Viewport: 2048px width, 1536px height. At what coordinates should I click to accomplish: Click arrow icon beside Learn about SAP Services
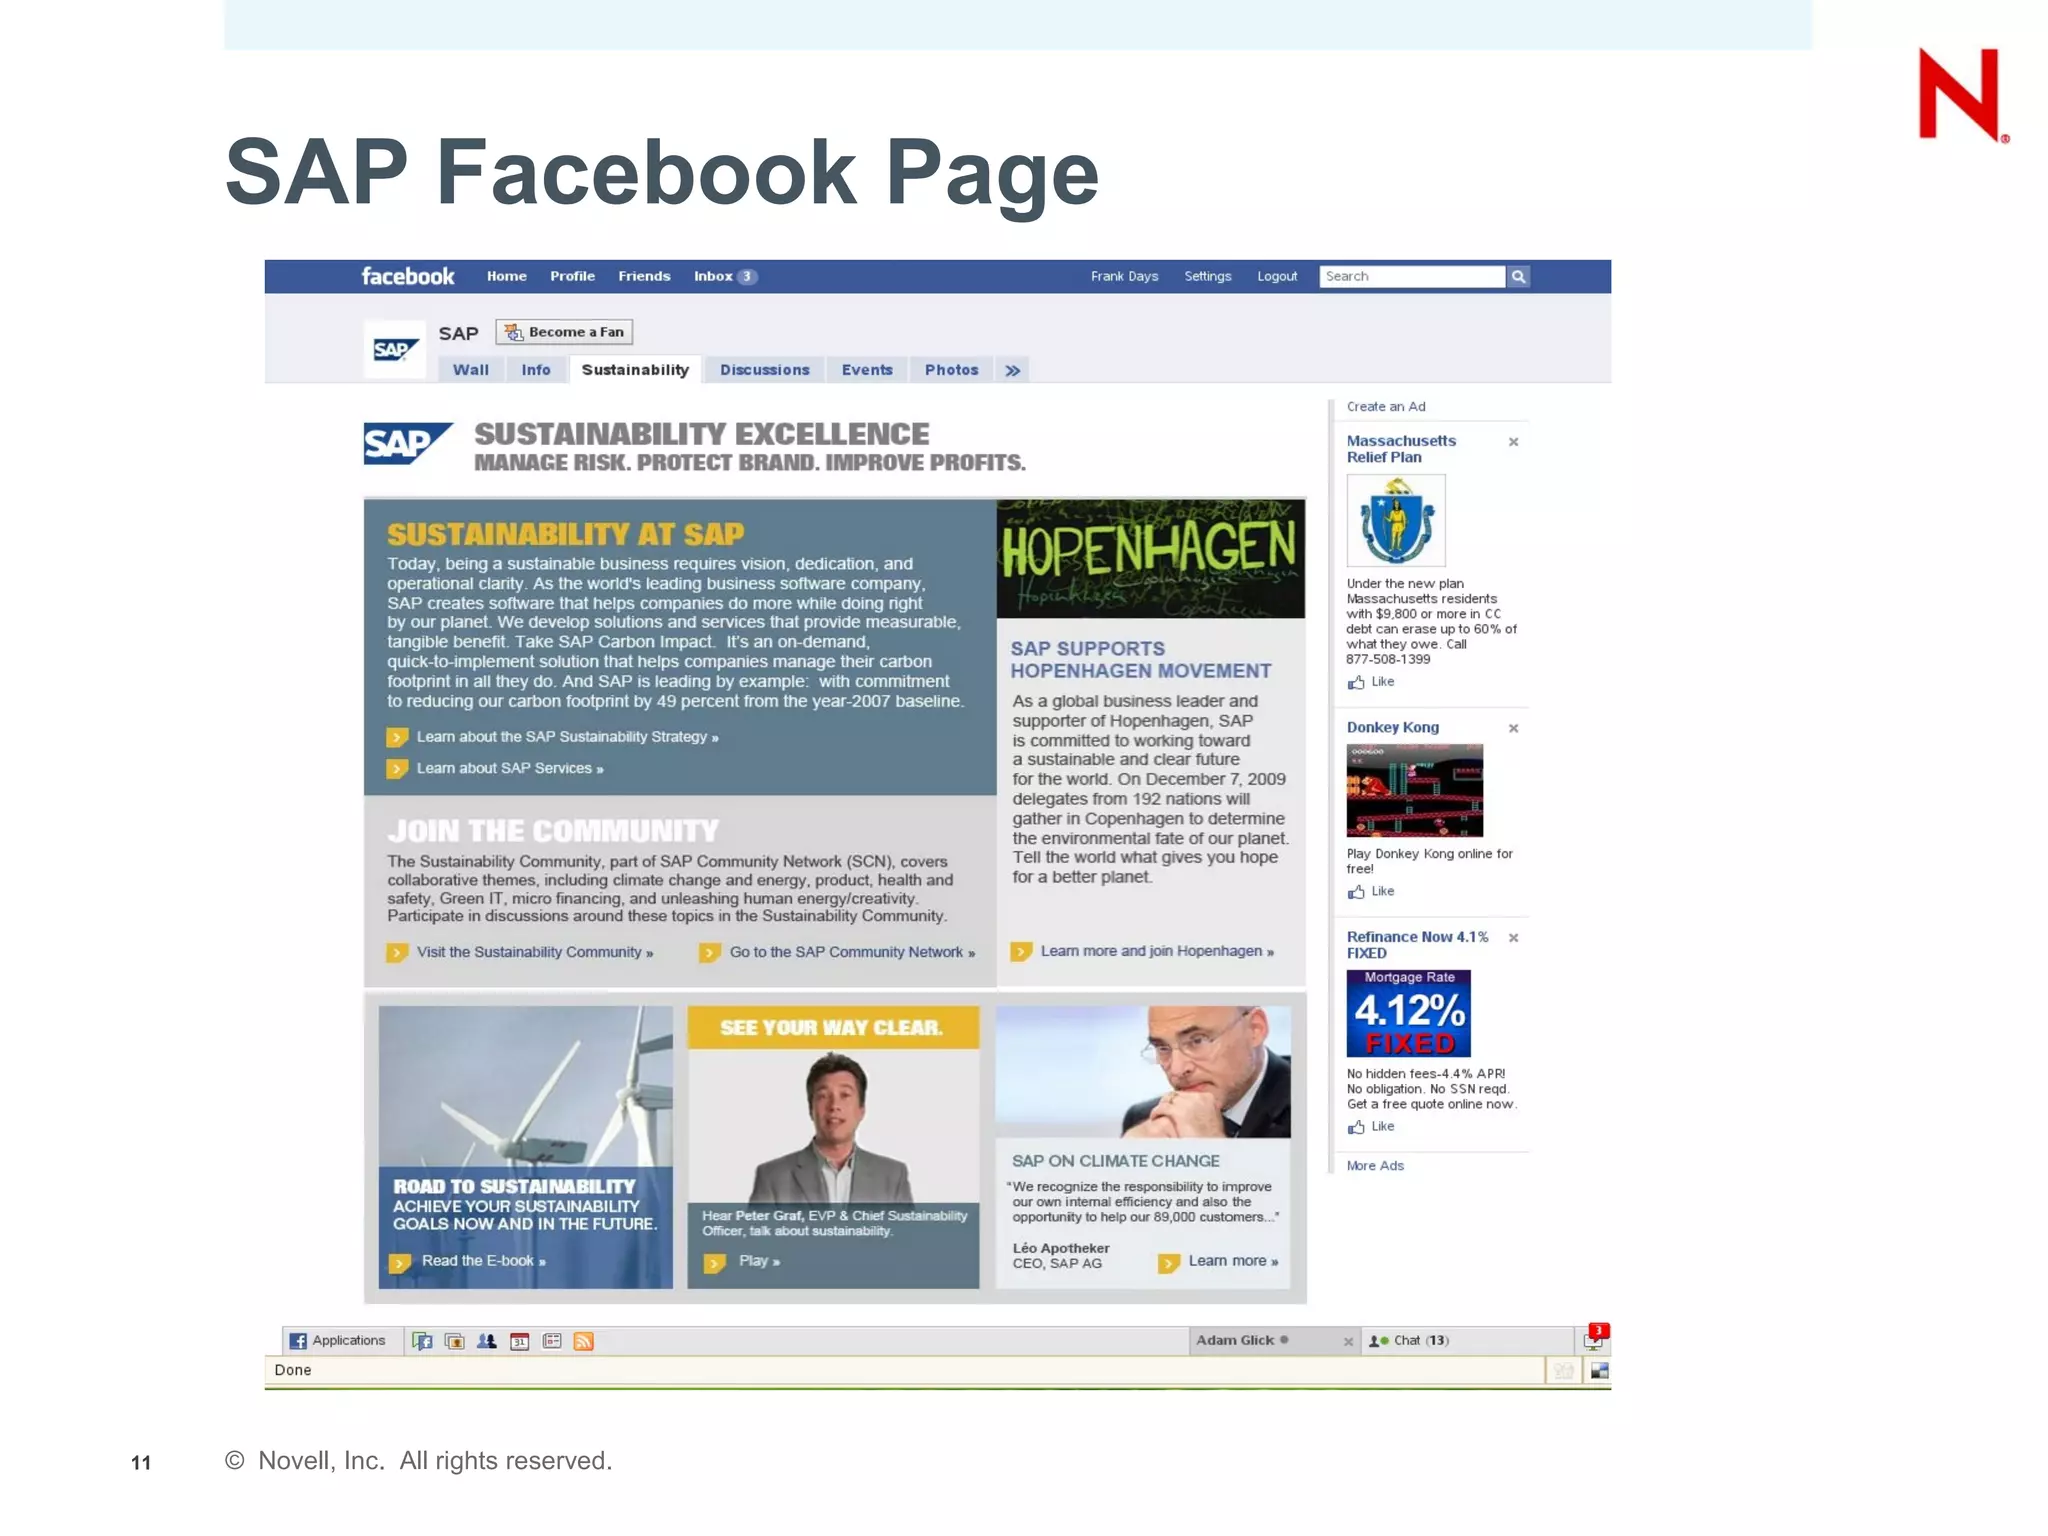pos(397,768)
